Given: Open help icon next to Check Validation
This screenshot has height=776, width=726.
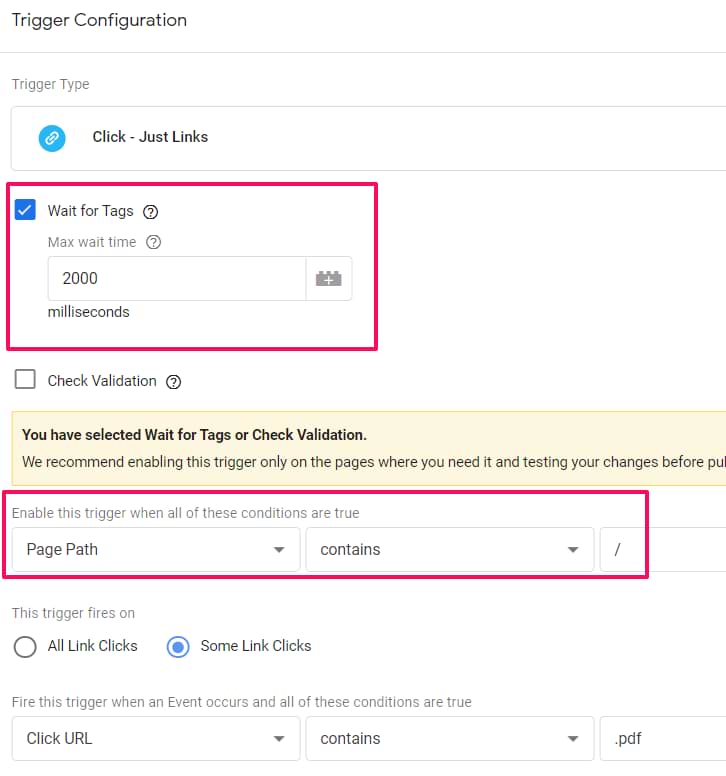Looking at the screenshot, I should 174,381.
